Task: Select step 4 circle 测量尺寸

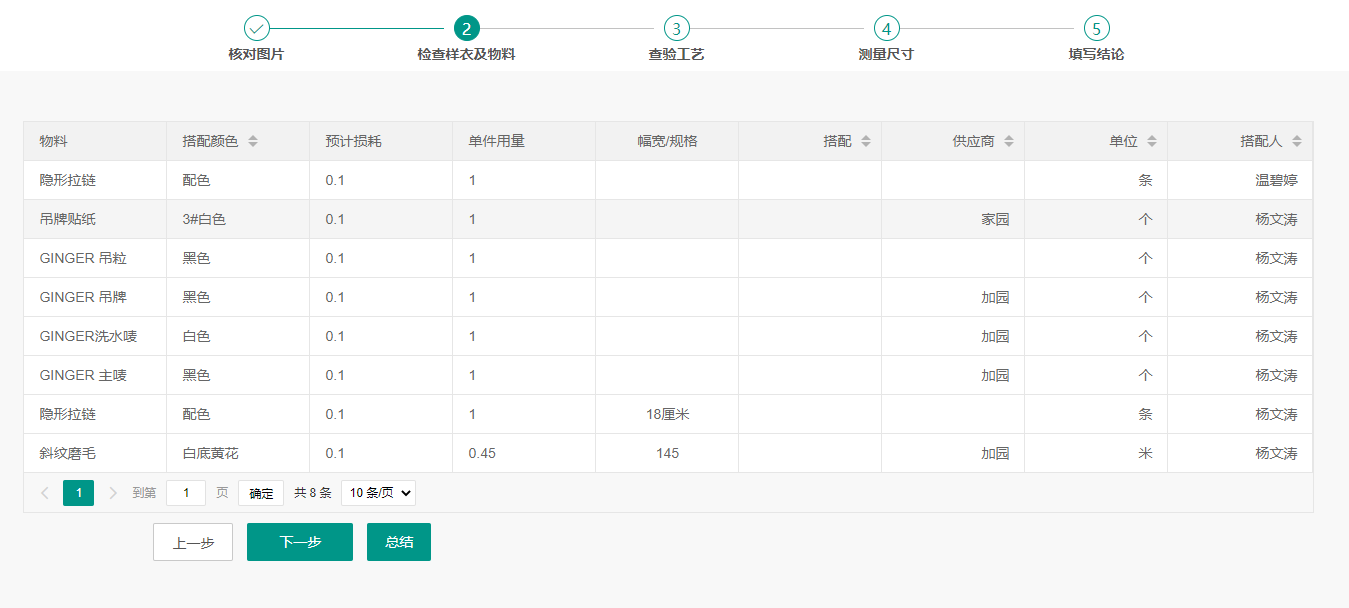Action: point(886,28)
